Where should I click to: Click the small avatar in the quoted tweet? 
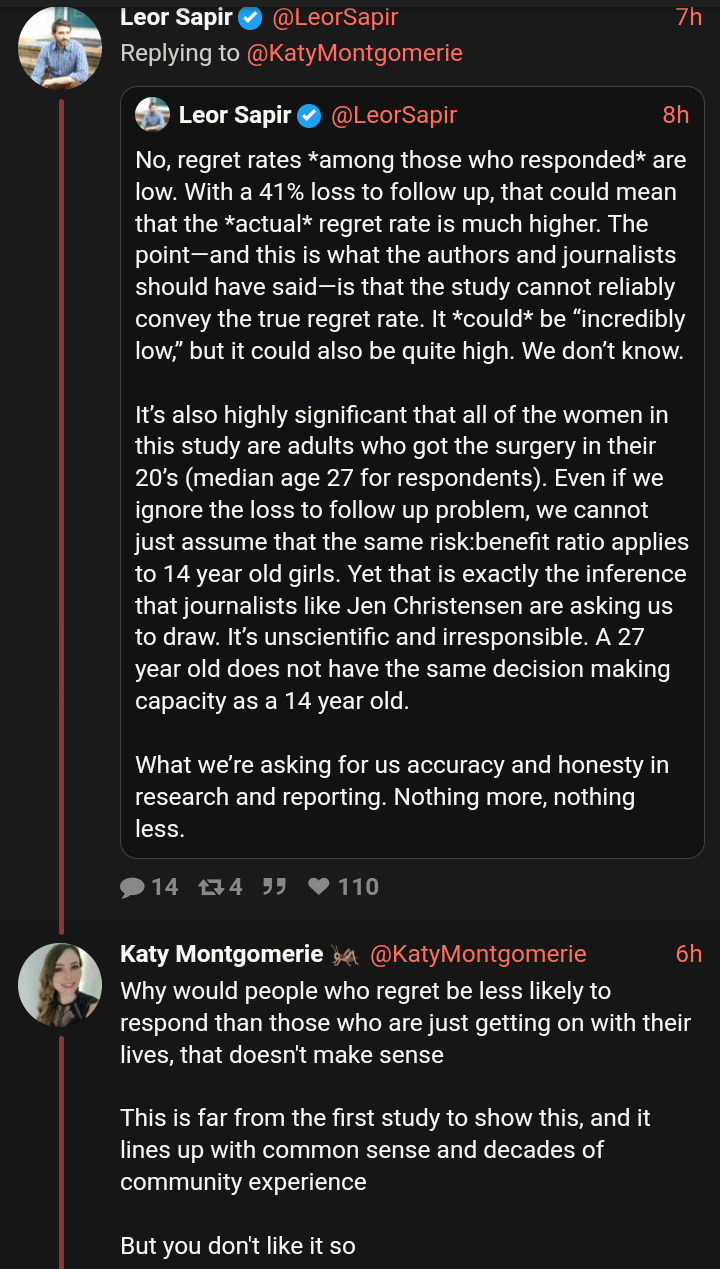click(x=153, y=115)
